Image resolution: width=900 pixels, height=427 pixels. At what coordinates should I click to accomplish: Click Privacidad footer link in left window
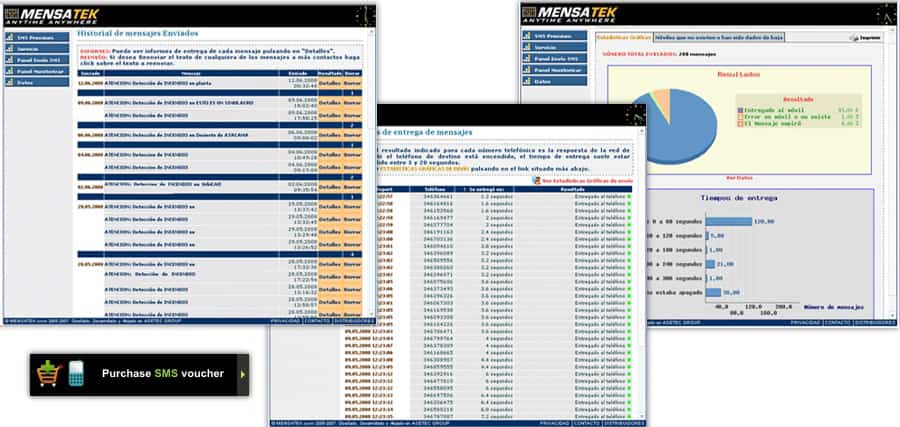(285, 321)
